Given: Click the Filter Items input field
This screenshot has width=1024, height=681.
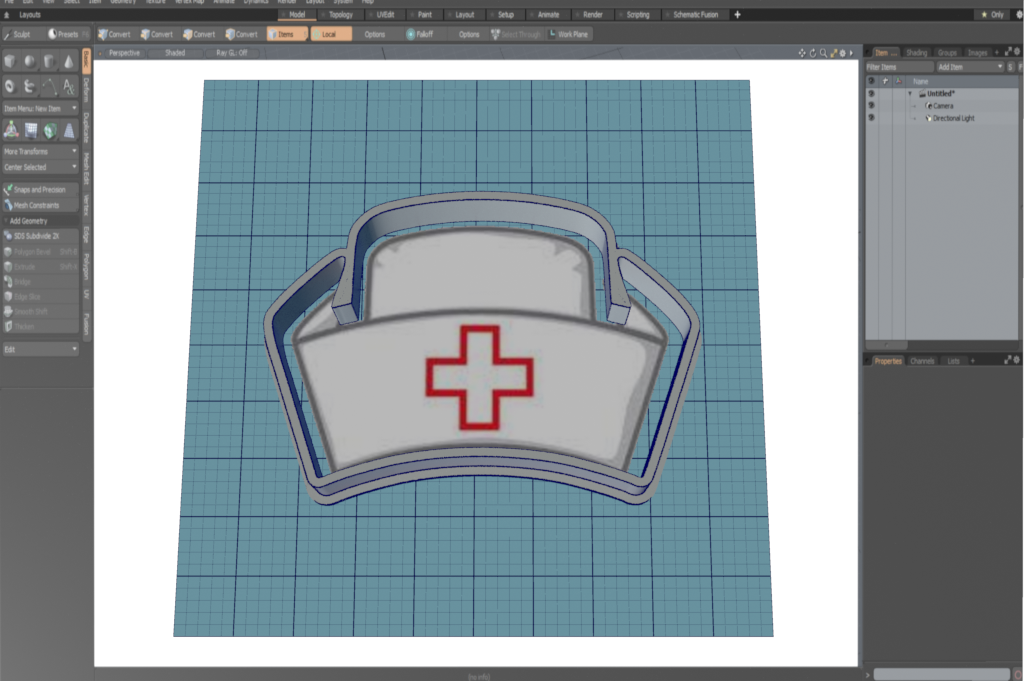Looking at the screenshot, I should click(898, 66).
